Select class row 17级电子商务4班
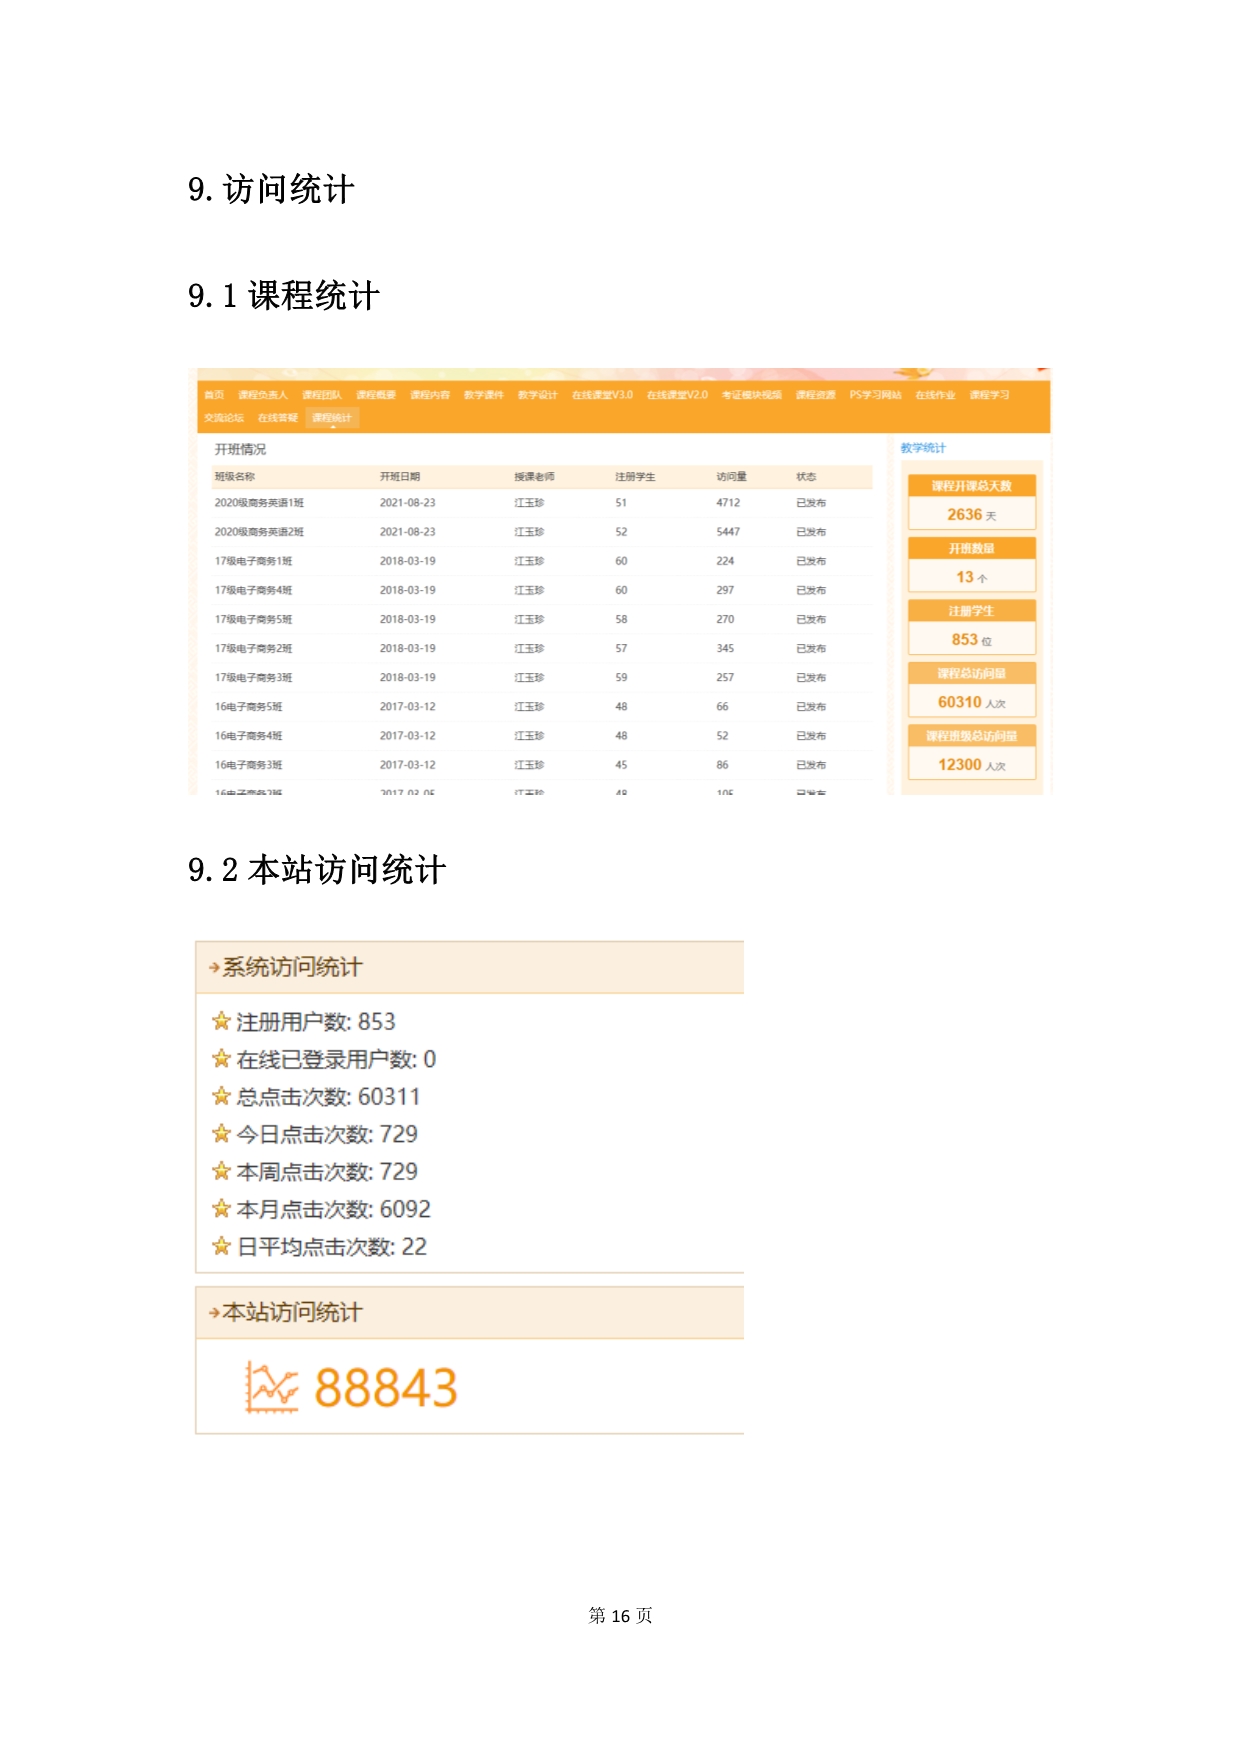Screen dimensions: 1240x1753 541,590
